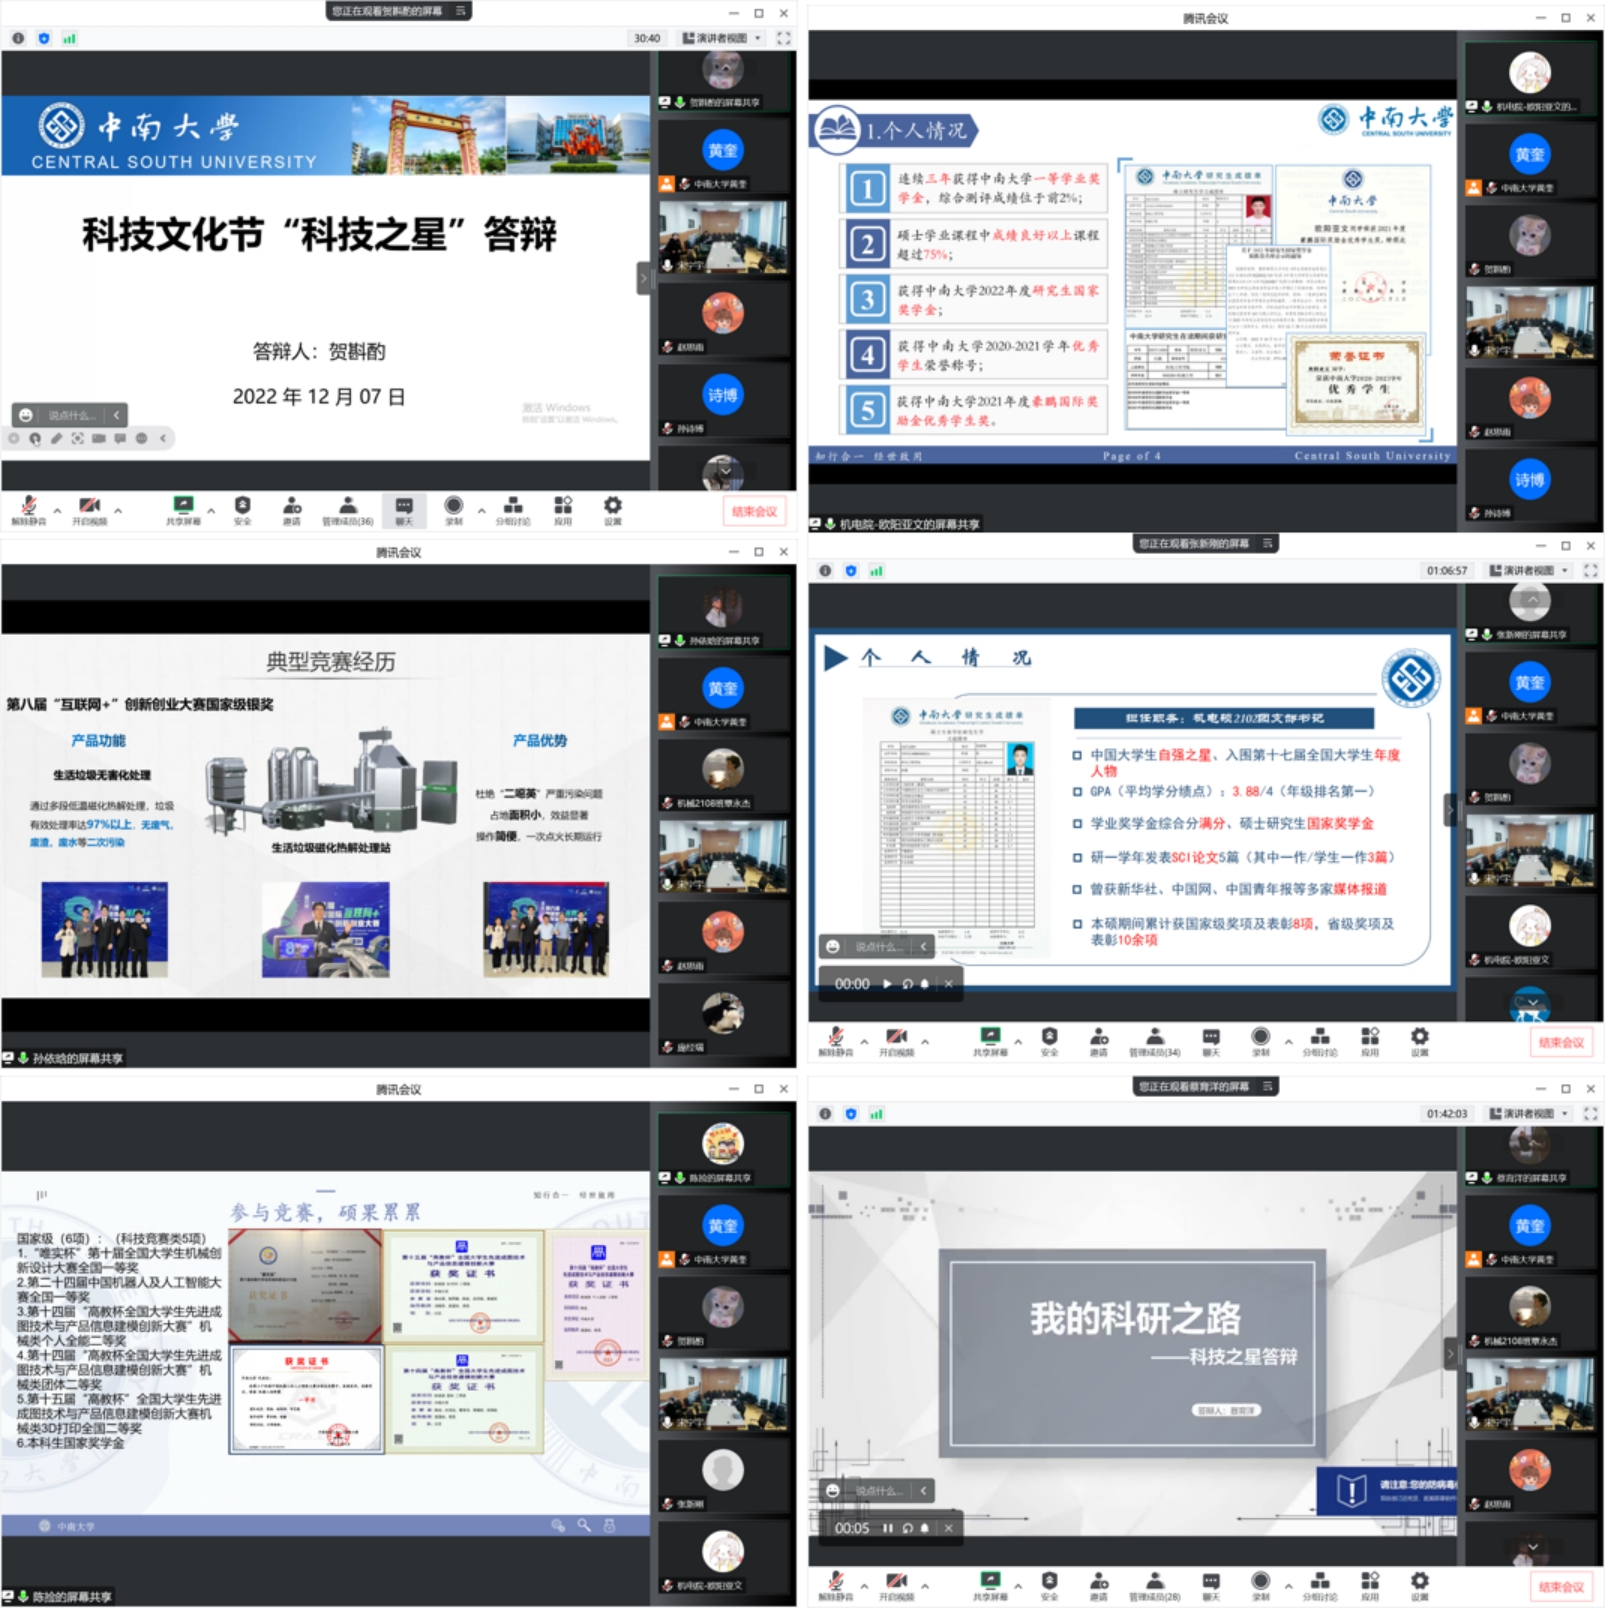
Task: Click conference room video beside 典型竞赛经历 slide
Action: [x=723, y=857]
